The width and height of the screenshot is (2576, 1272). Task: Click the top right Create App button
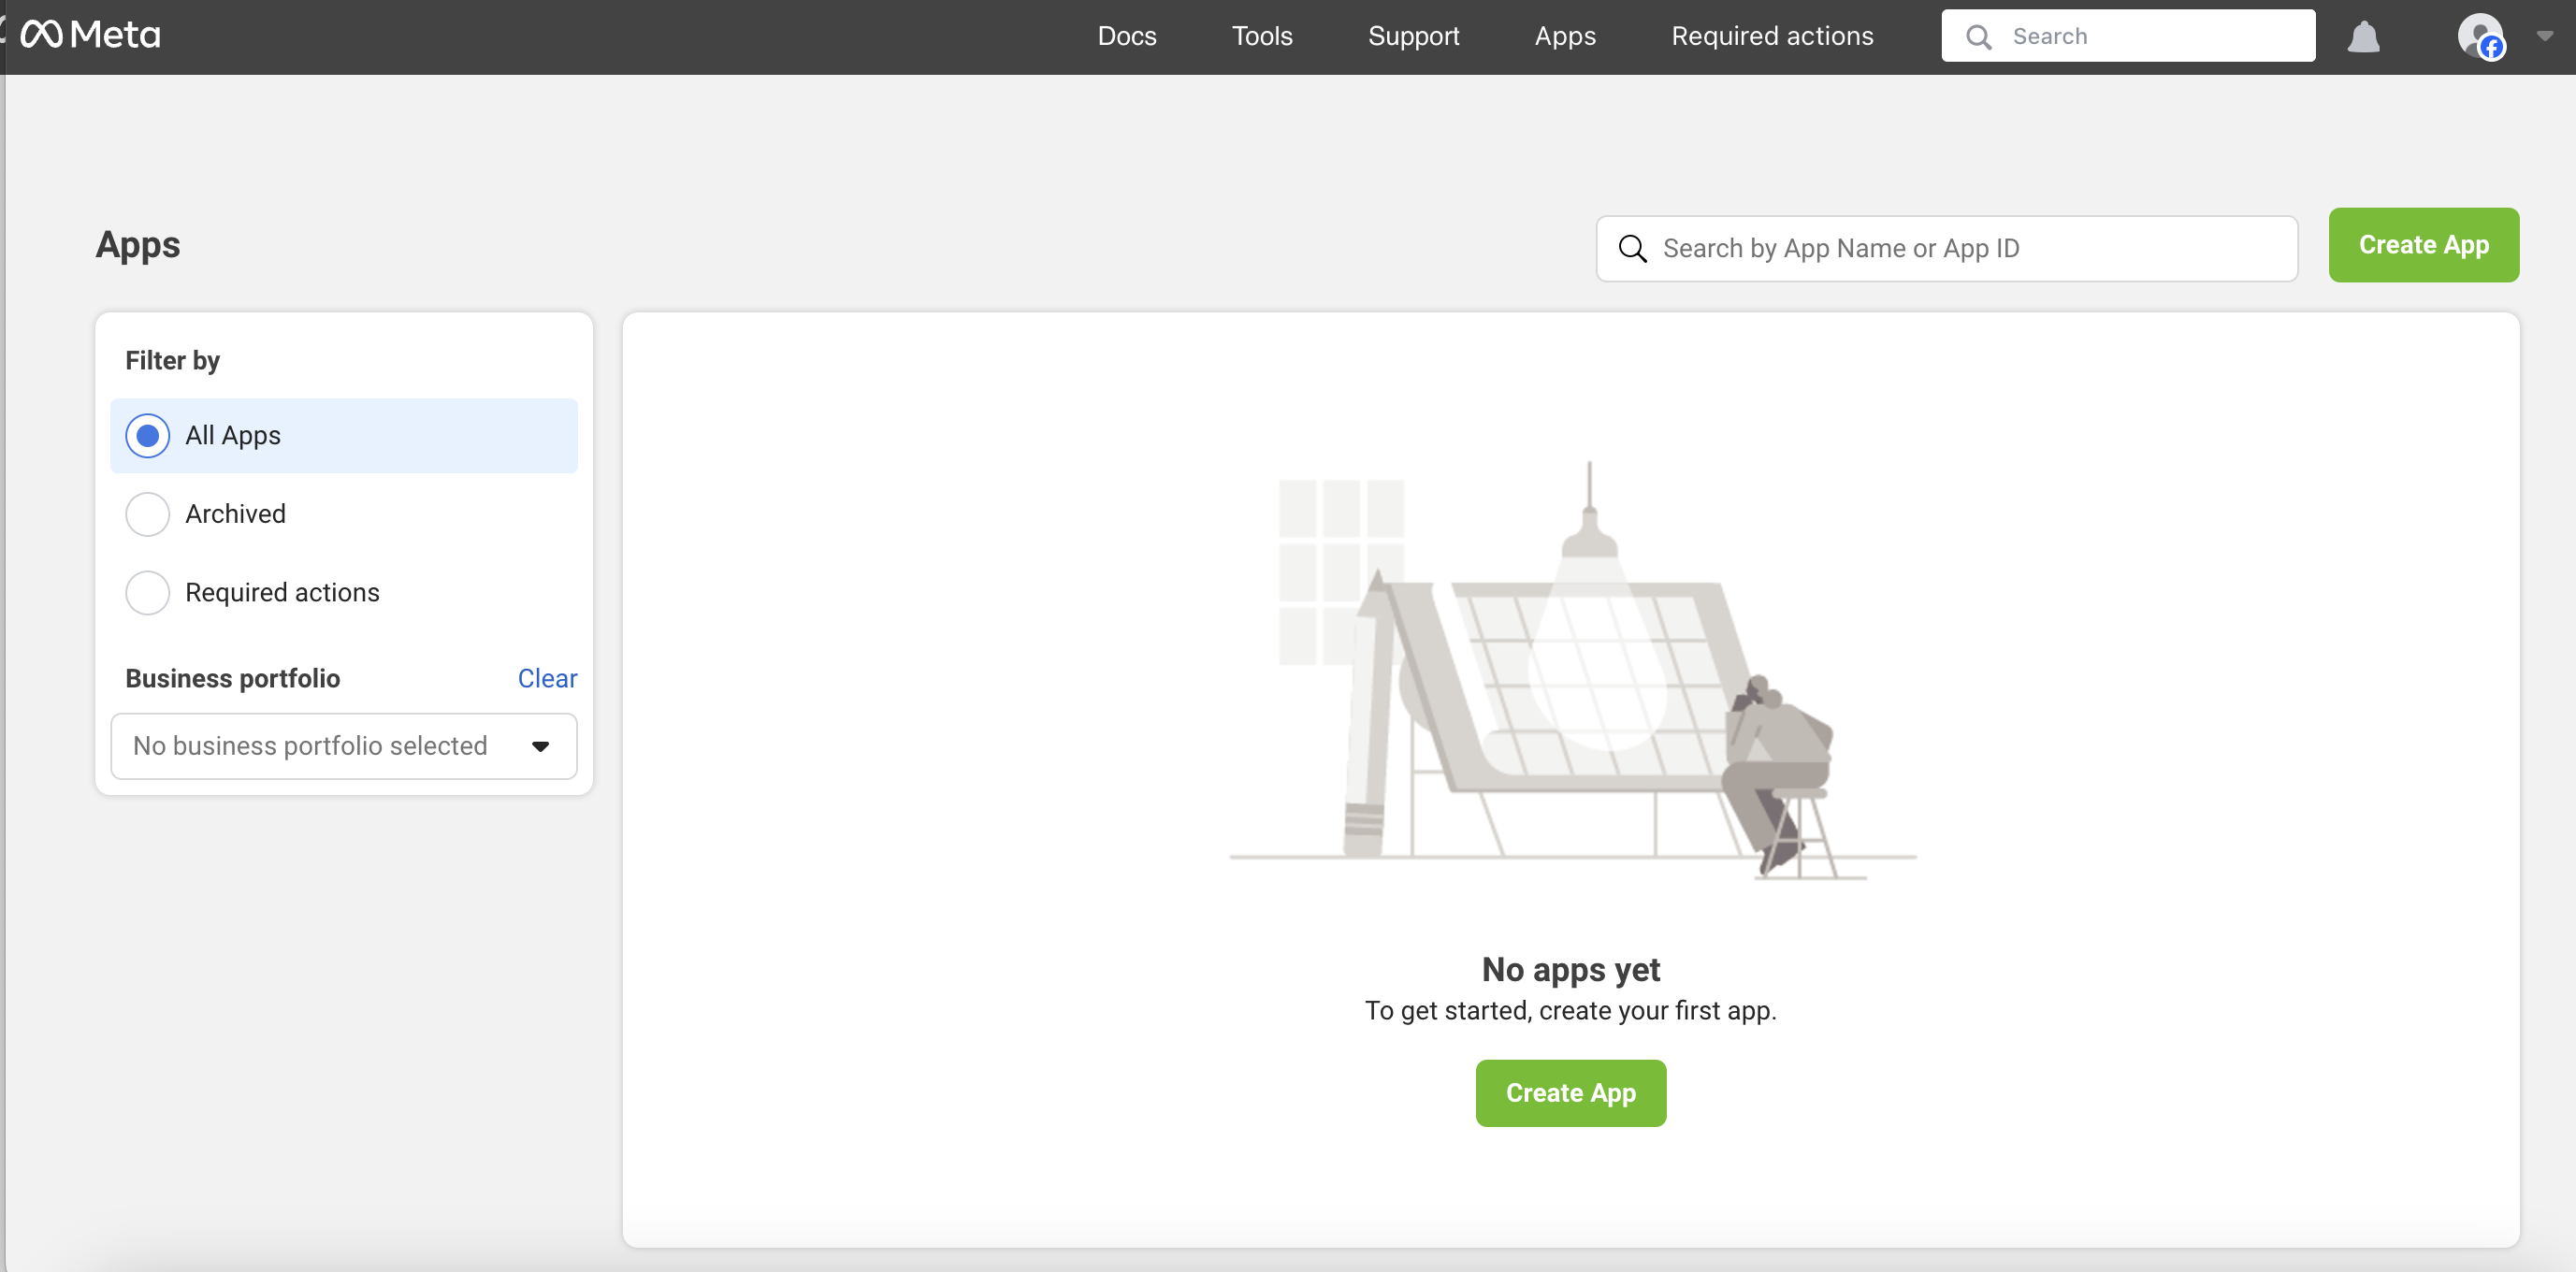pyautogui.click(x=2423, y=245)
